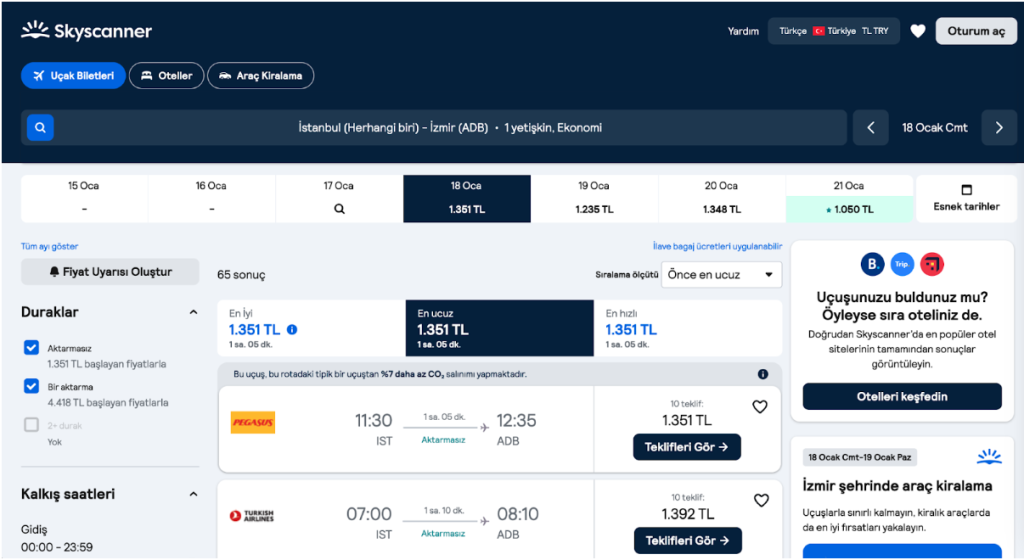Click Teklifleri Gör for Turkish Airlines flight
The width and height of the screenshot is (1024, 560).
(688, 540)
